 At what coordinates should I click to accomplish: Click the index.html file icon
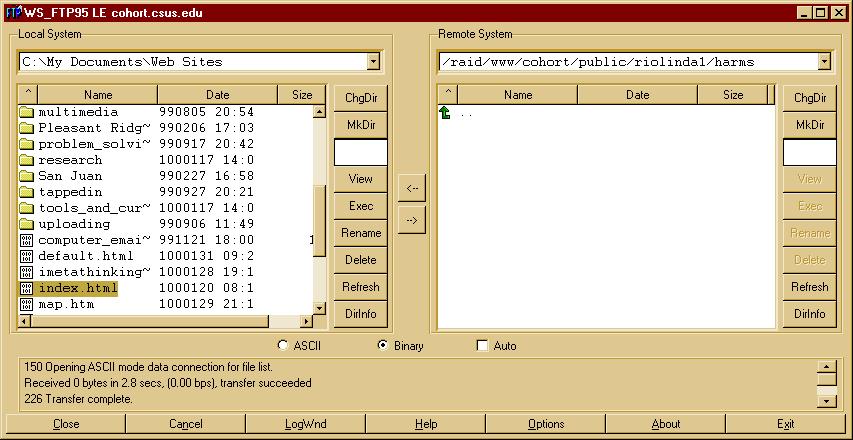click(26, 288)
